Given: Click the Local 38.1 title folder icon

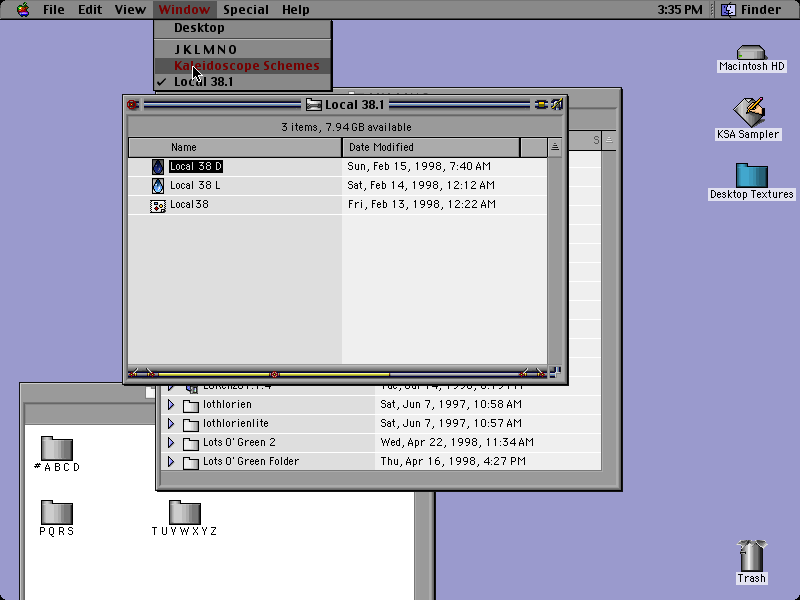Looking at the screenshot, I should tap(313, 105).
